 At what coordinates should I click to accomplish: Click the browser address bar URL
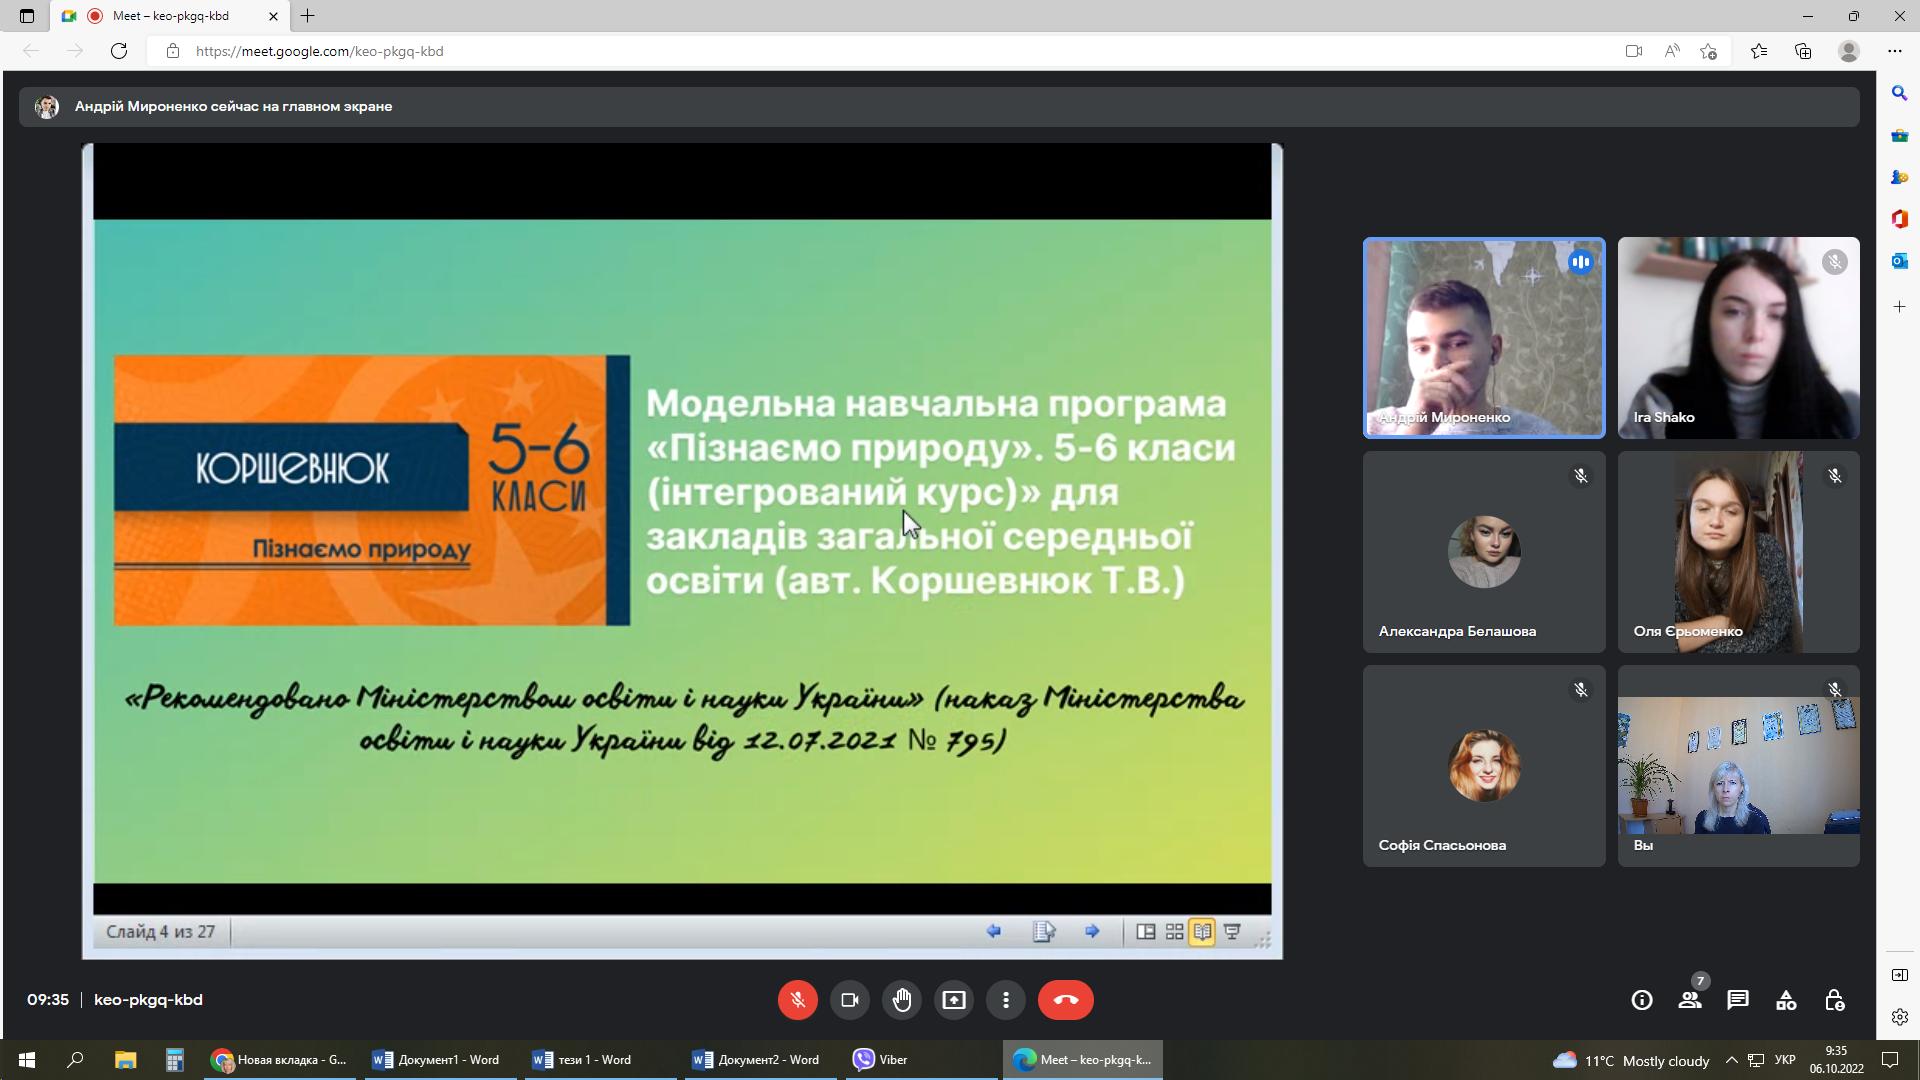(x=320, y=51)
